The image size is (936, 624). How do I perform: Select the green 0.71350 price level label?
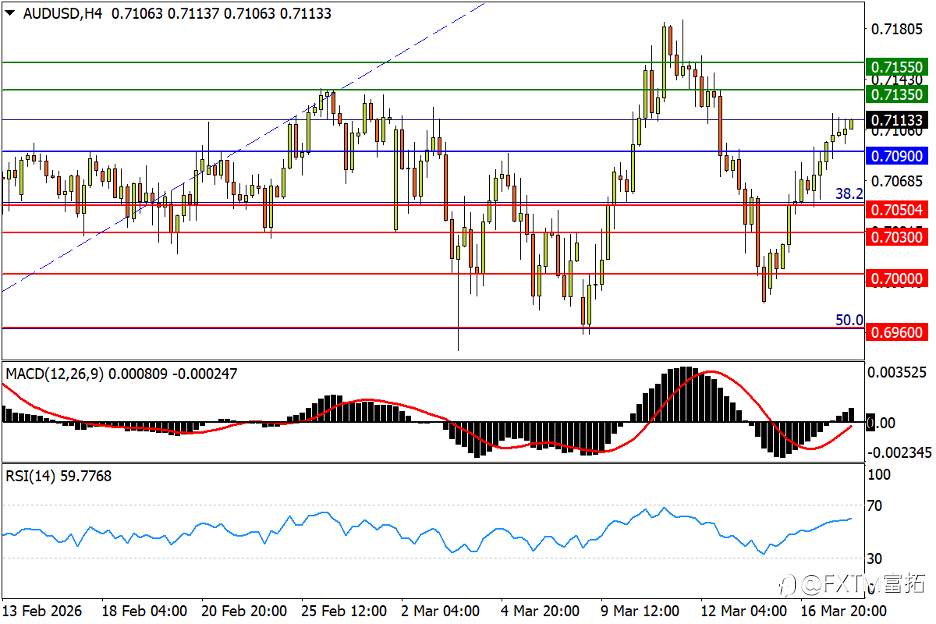(896, 94)
